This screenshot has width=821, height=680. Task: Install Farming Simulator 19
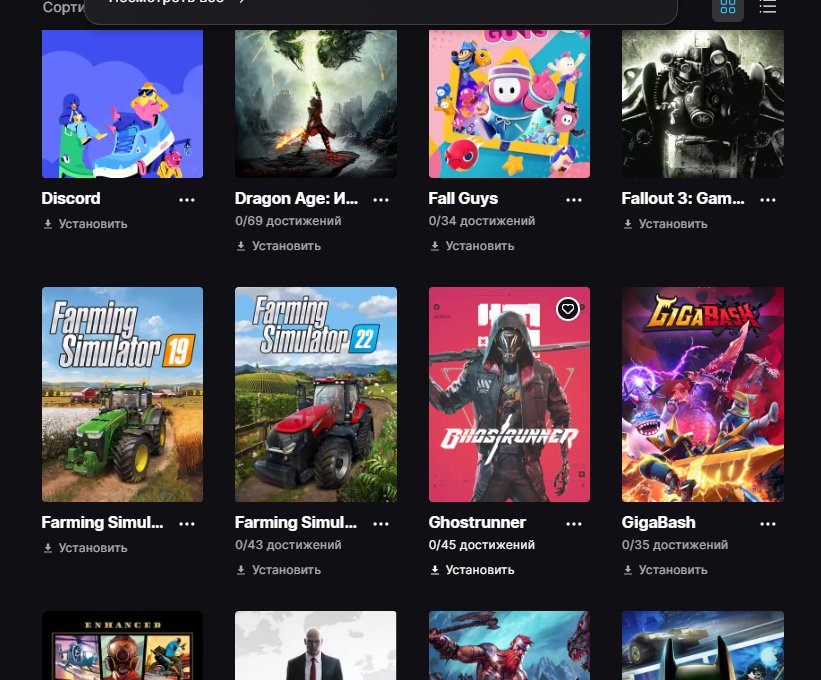[85, 548]
